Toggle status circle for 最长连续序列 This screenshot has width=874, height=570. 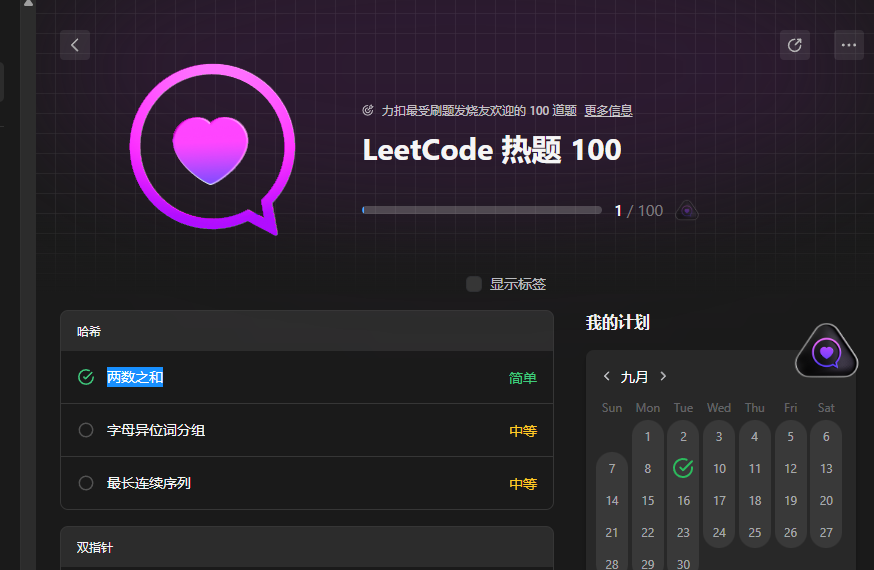pos(86,483)
